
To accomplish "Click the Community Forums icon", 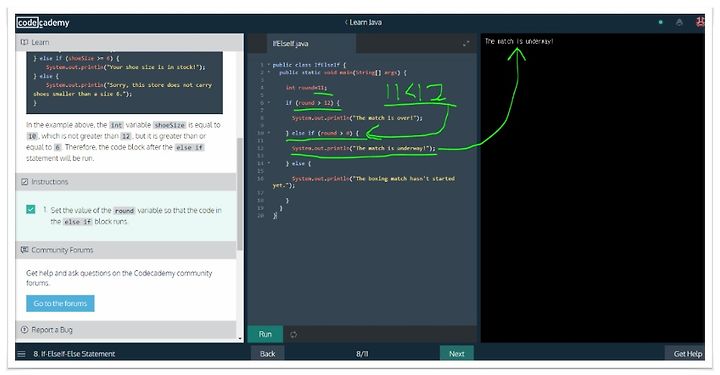I will 24,250.
